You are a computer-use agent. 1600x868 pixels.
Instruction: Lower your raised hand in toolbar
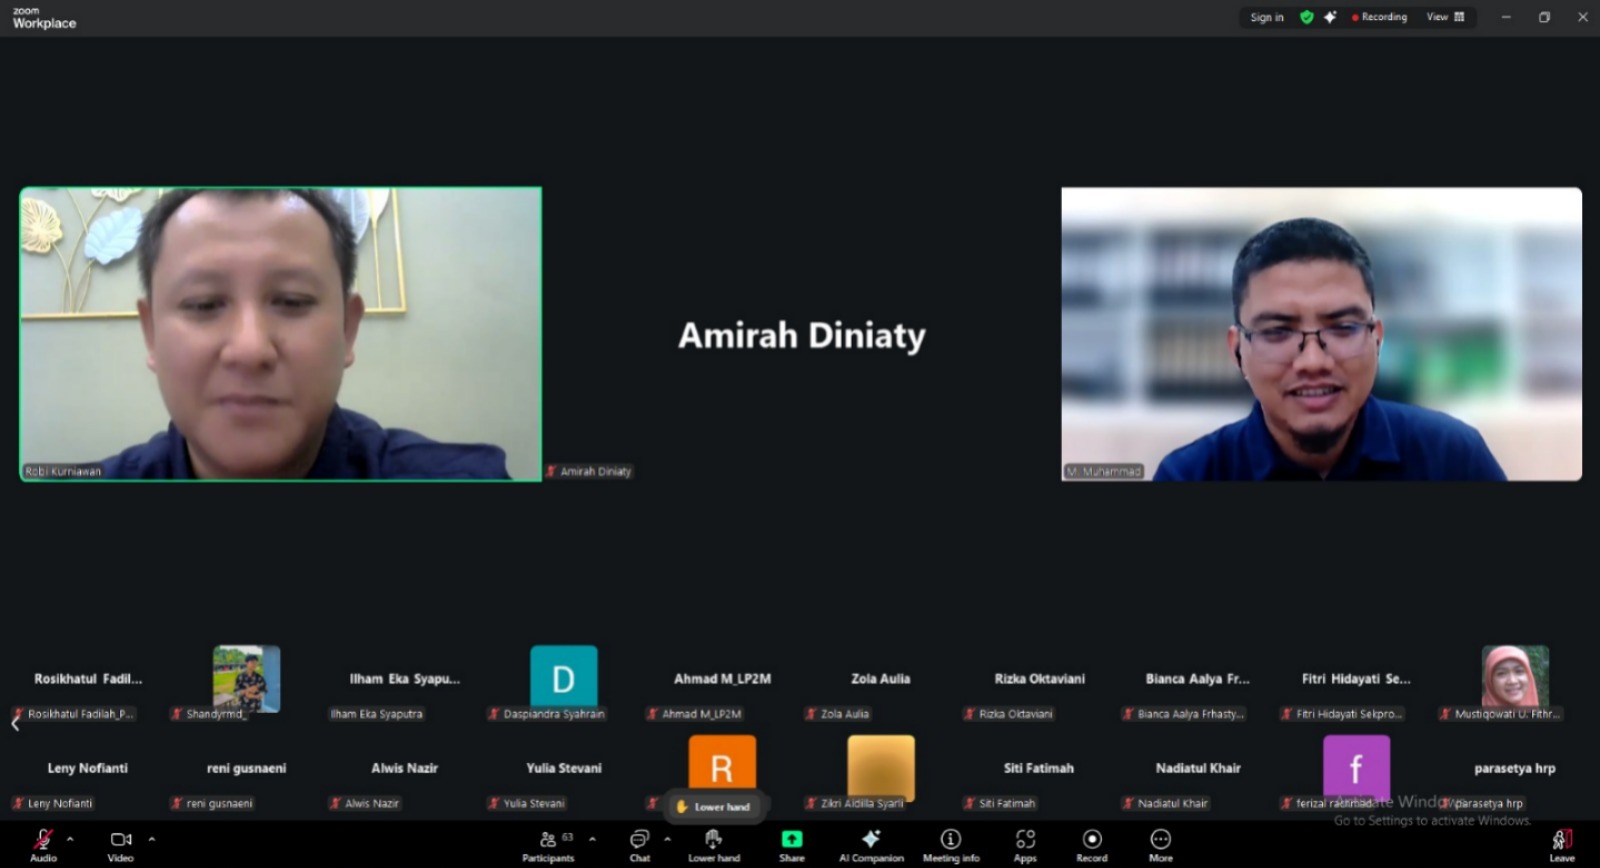click(x=713, y=843)
